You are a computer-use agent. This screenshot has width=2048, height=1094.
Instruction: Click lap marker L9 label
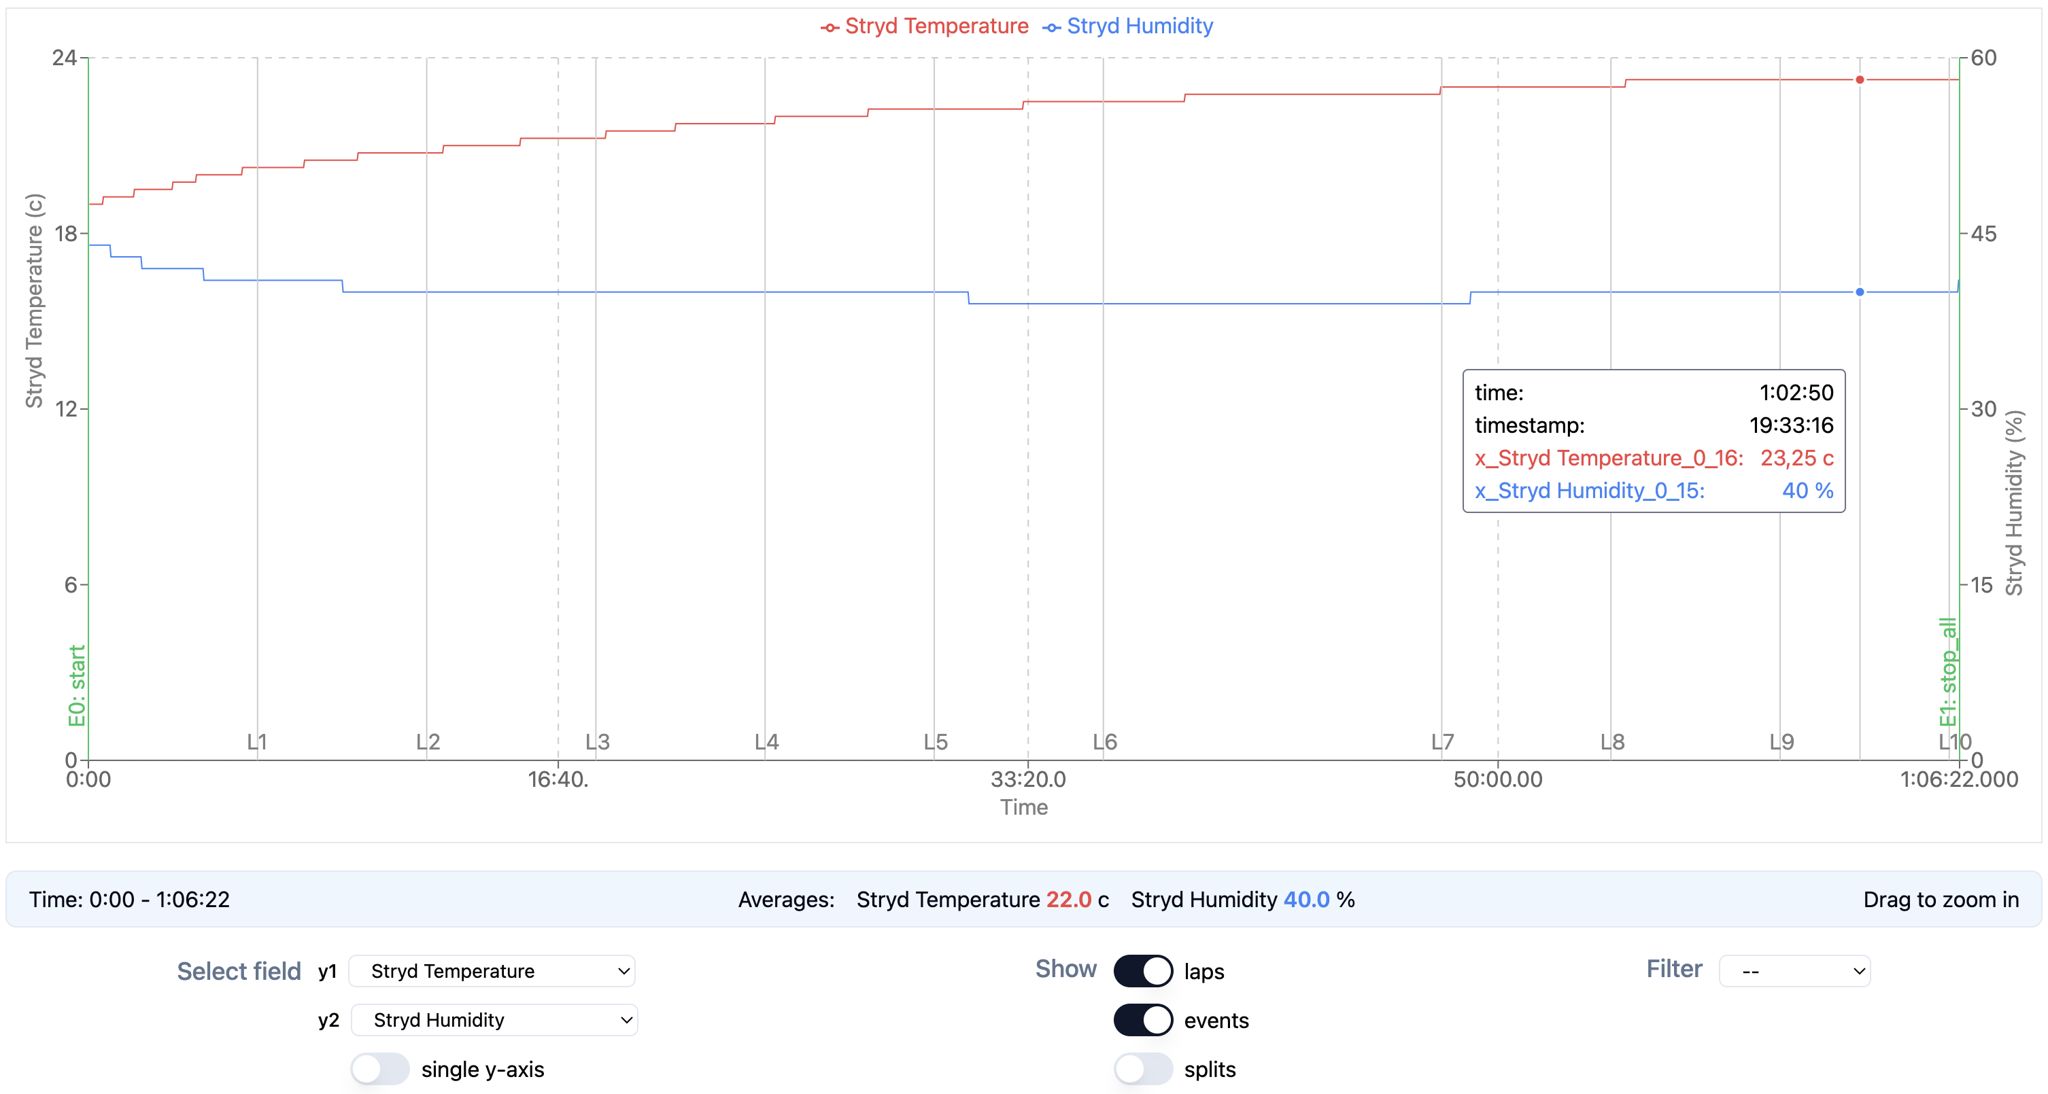[x=1781, y=742]
